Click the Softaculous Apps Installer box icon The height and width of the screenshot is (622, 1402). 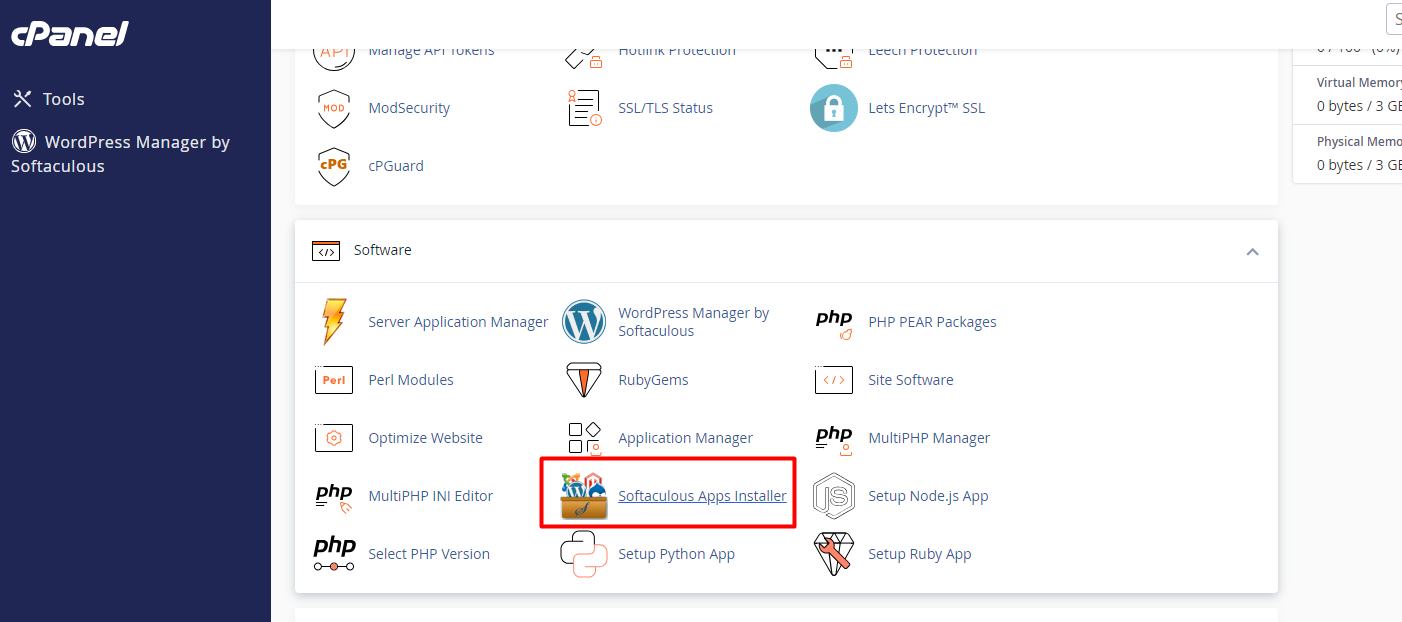(584, 496)
